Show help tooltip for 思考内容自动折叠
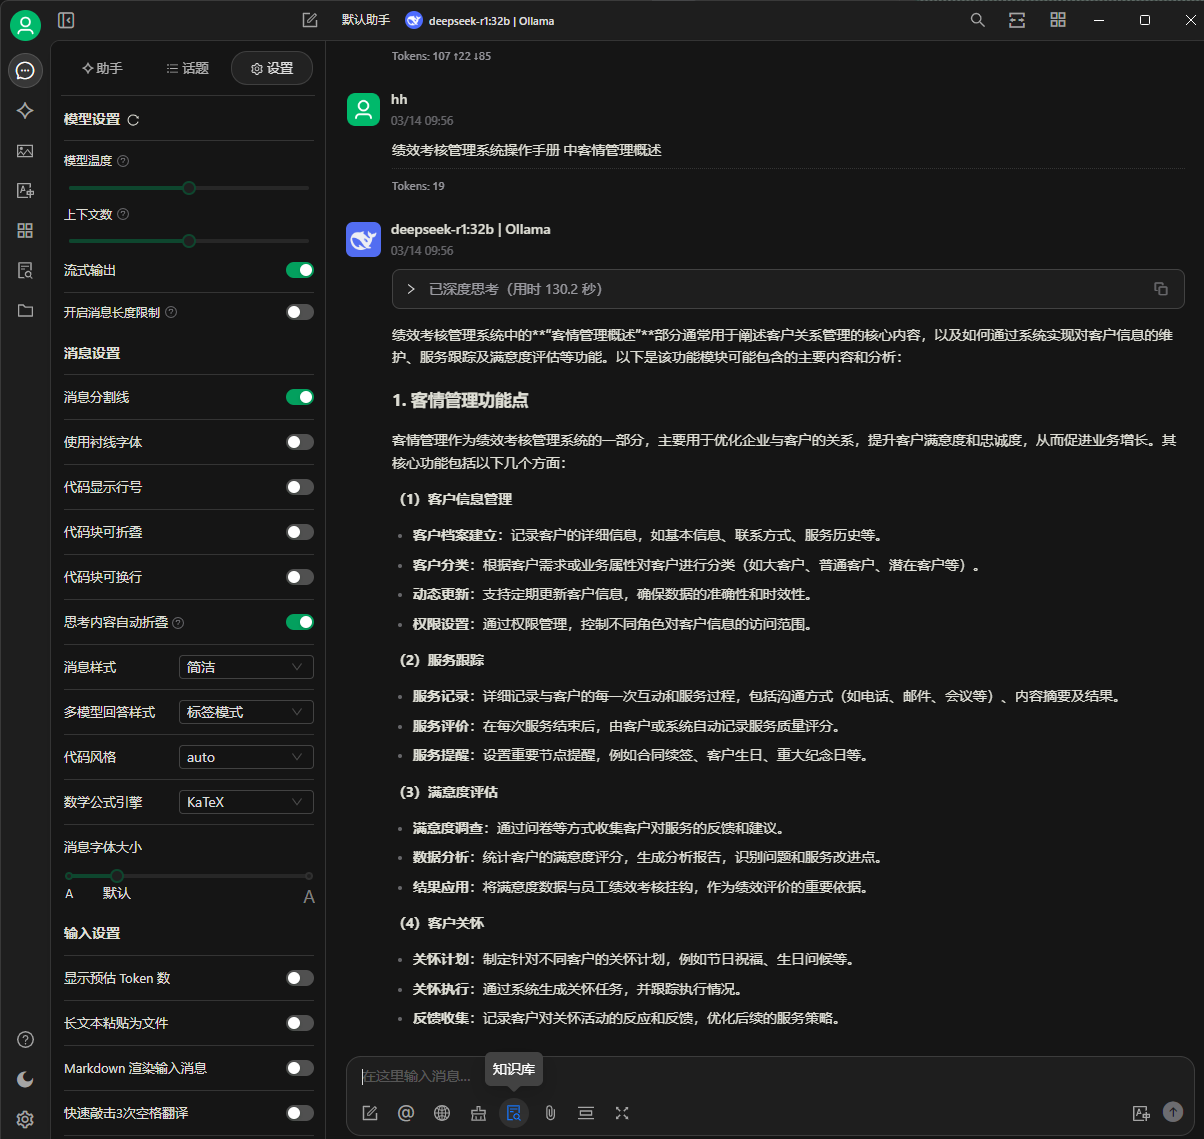Image resolution: width=1204 pixels, height=1139 pixels. click(178, 623)
